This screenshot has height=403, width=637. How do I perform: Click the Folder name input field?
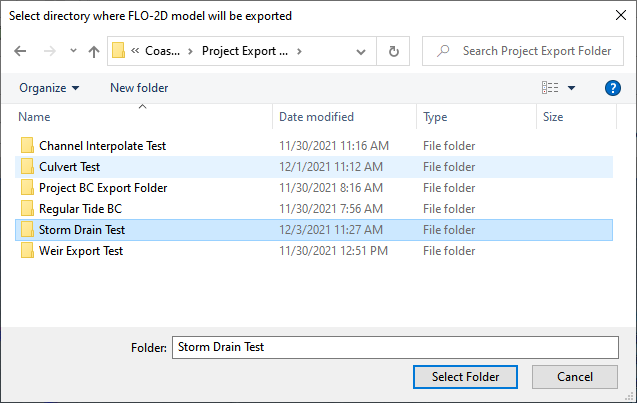pos(395,347)
